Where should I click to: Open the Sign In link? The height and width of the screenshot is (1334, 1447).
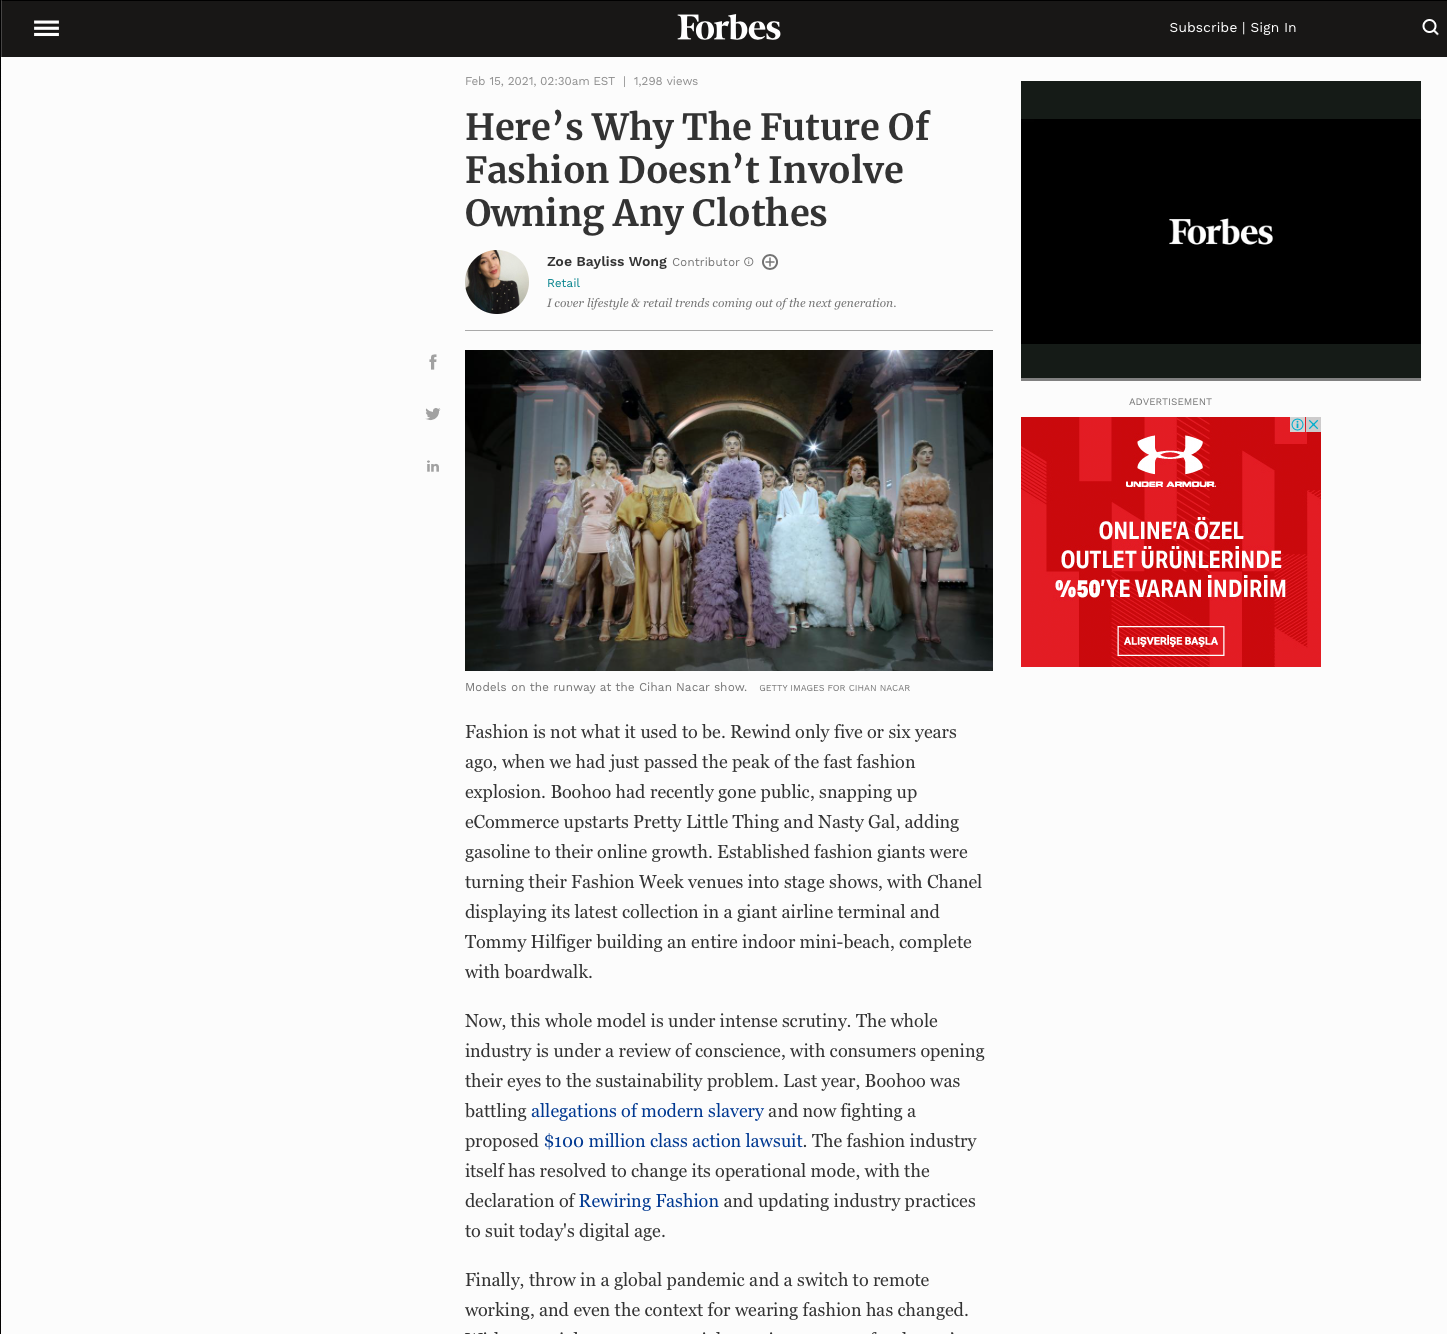pos(1273,27)
